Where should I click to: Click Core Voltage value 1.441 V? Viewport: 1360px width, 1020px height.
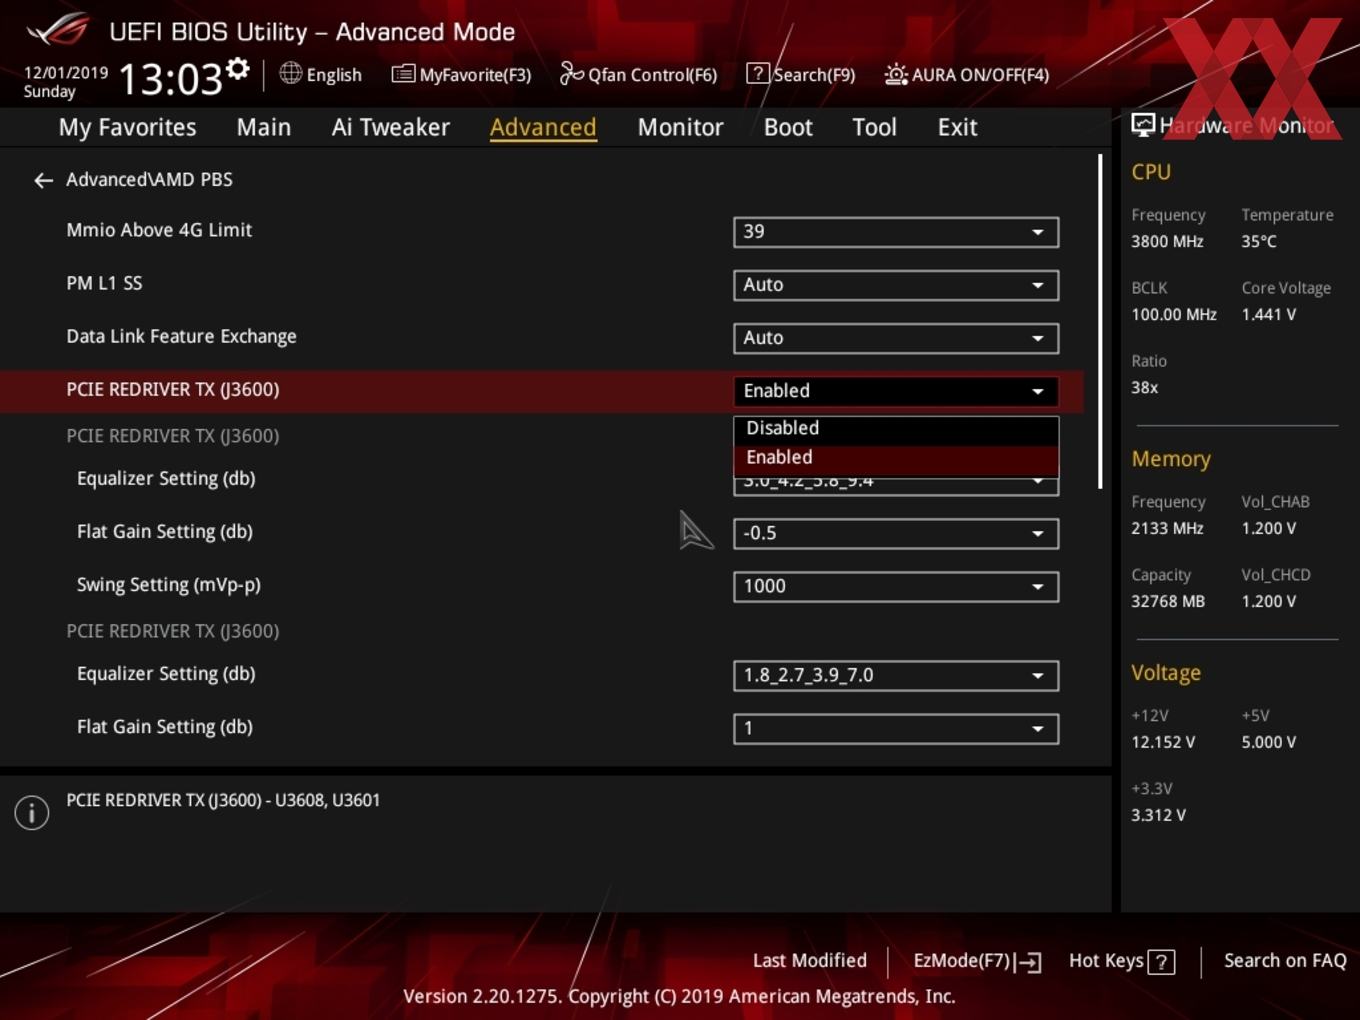pos(1268,315)
